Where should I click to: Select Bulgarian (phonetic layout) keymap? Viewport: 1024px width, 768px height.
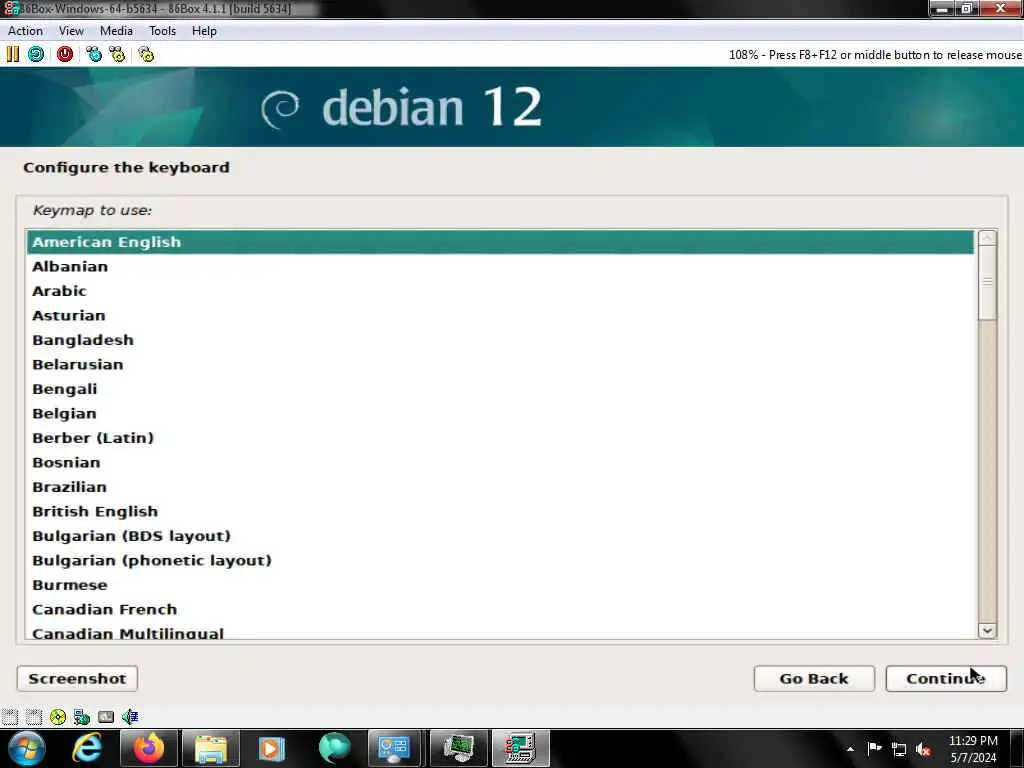click(500, 560)
